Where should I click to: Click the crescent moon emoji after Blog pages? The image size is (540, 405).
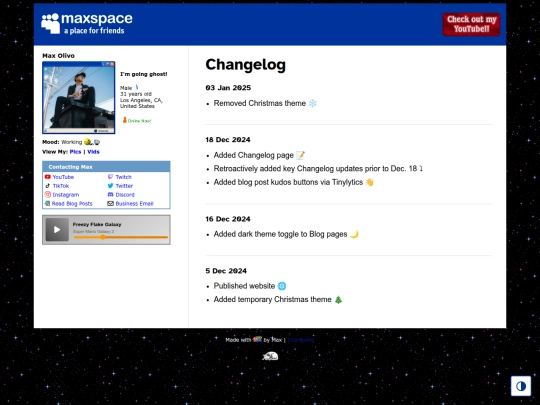coord(354,234)
